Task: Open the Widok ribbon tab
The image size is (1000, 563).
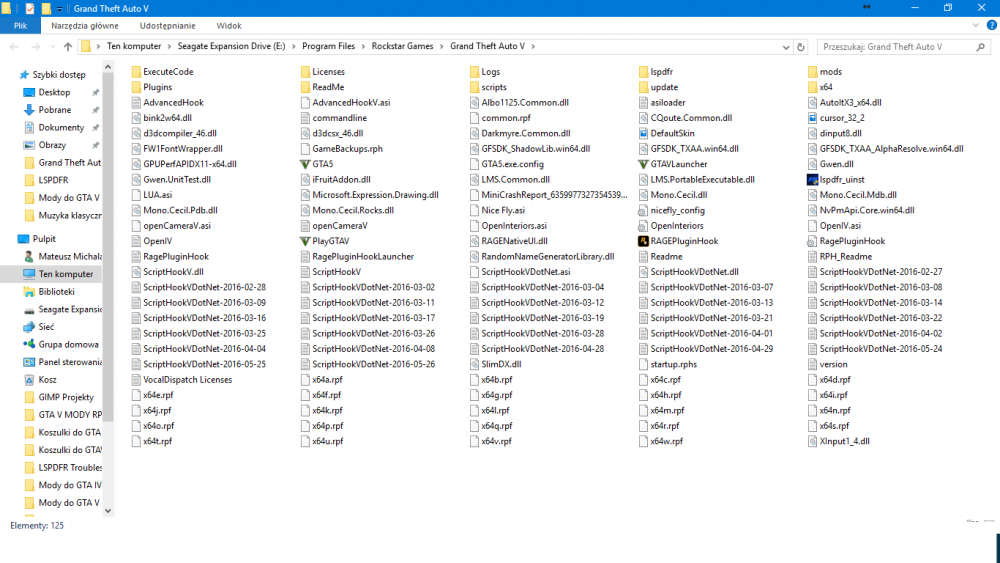Action: (x=229, y=26)
